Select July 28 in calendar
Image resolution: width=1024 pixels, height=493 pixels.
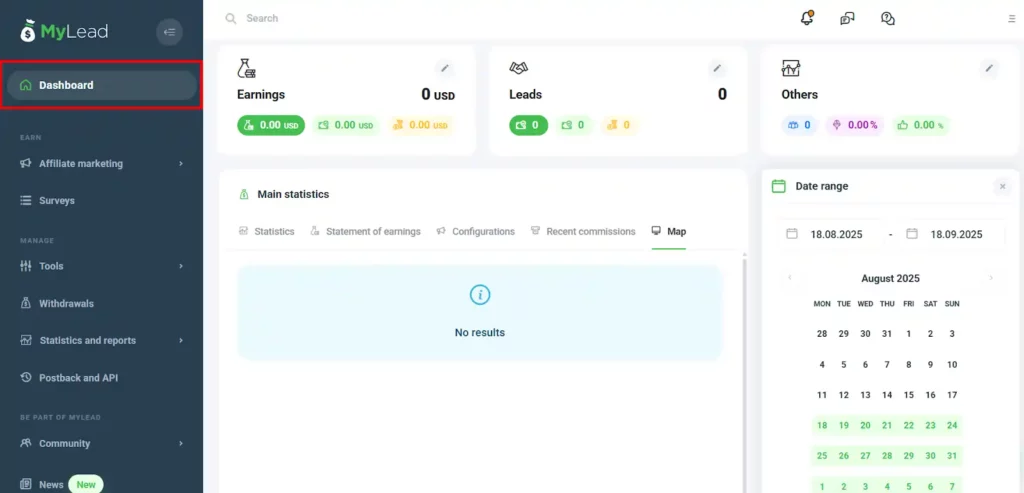point(822,334)
